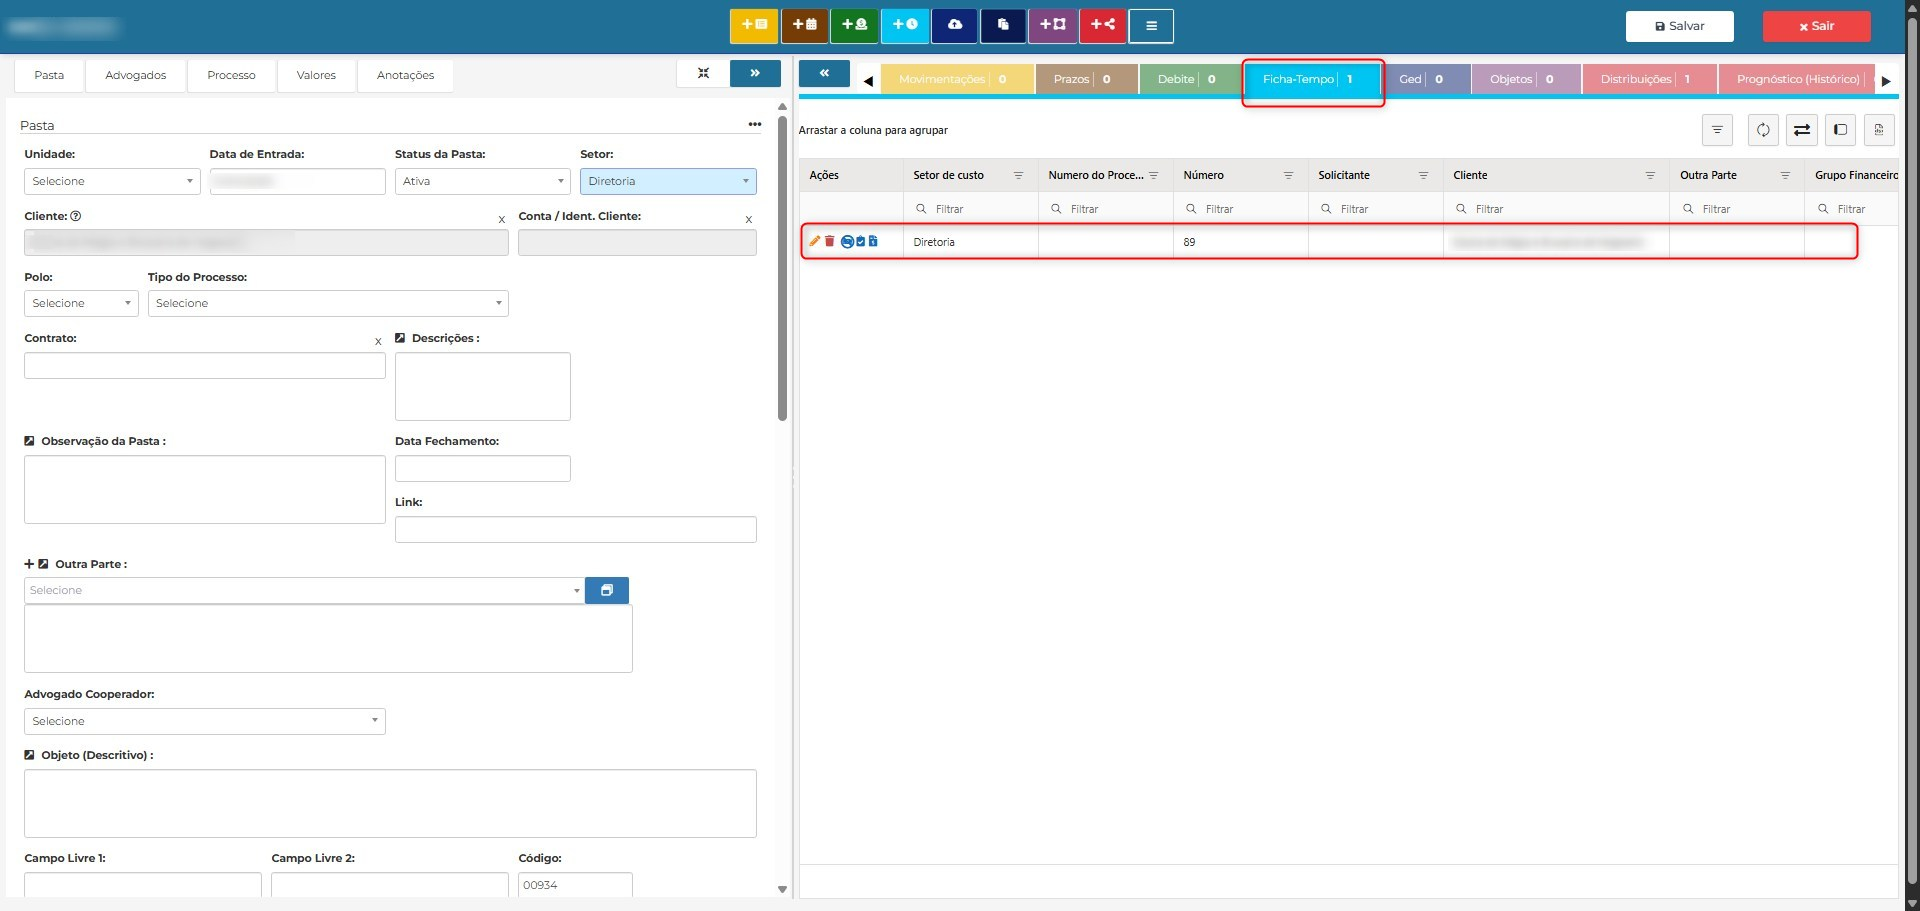Screen dimensions: 1920x911
Task: Click the purple add object button
Action: tap(1053, 26)
